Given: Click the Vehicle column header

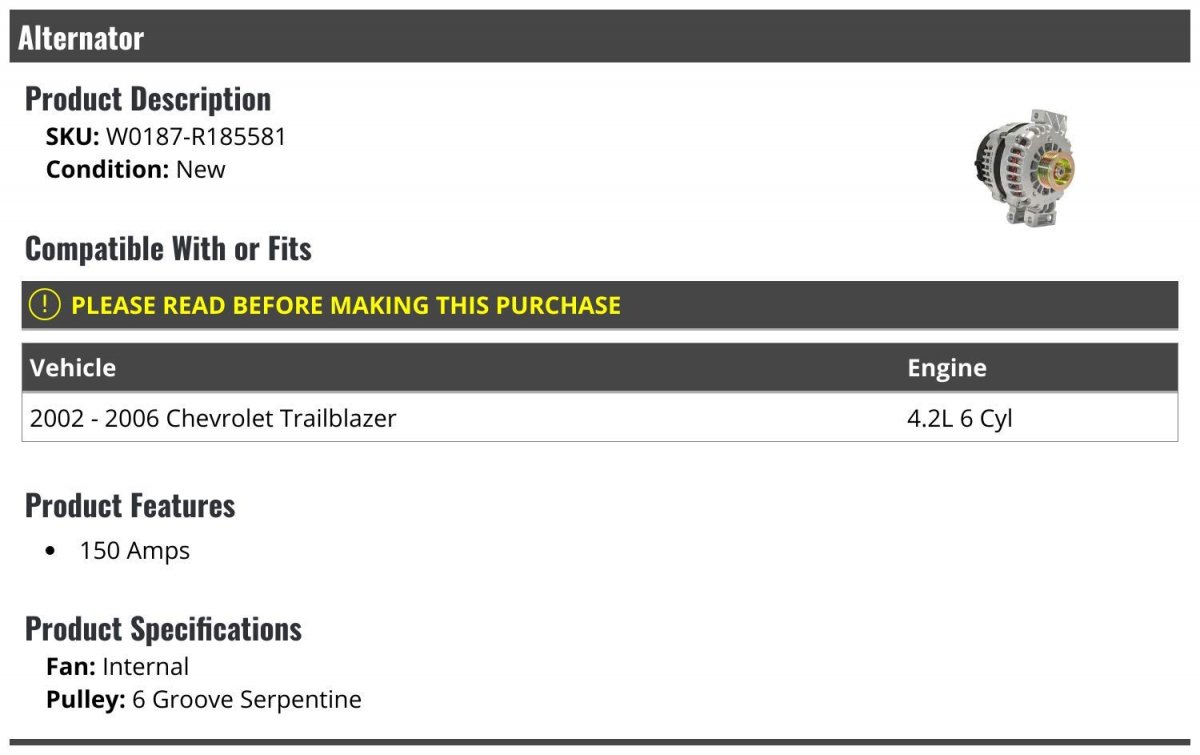Looking at the screenshot, I should coord(73,368).
